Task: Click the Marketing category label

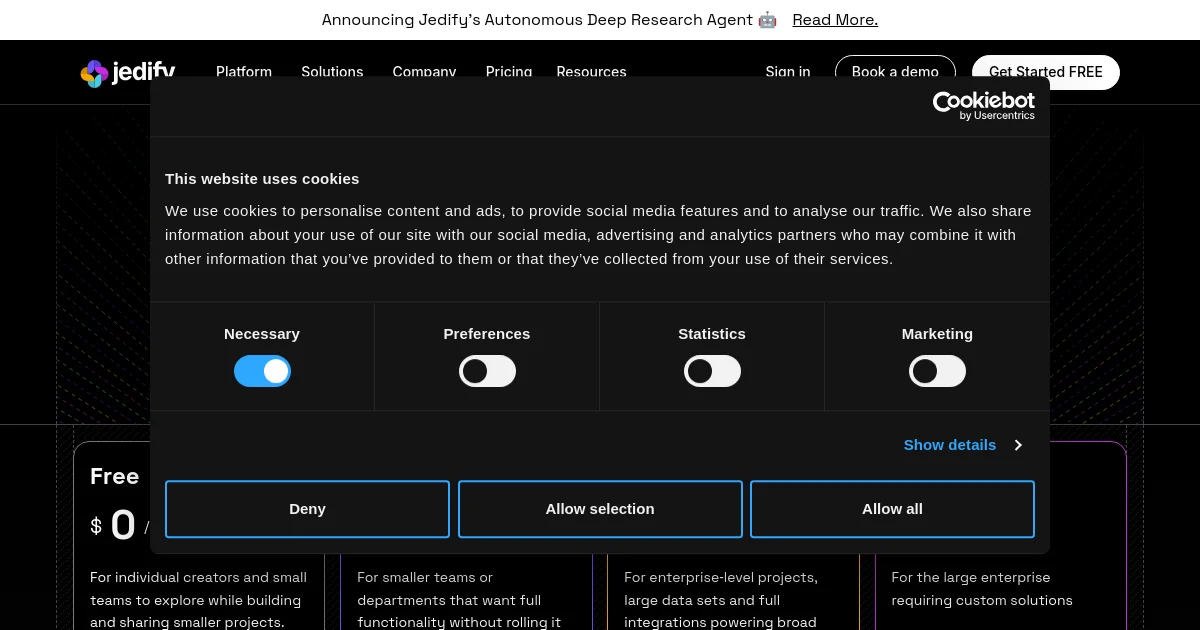Action: [x=937, y=334]
